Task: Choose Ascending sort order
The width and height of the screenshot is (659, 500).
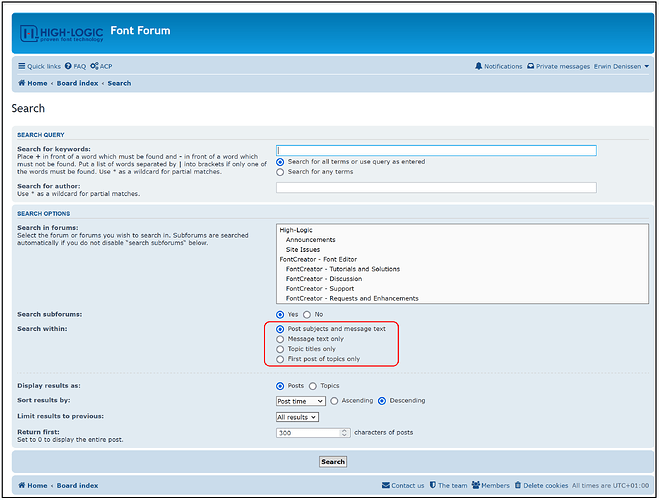Action: point(334,401)
